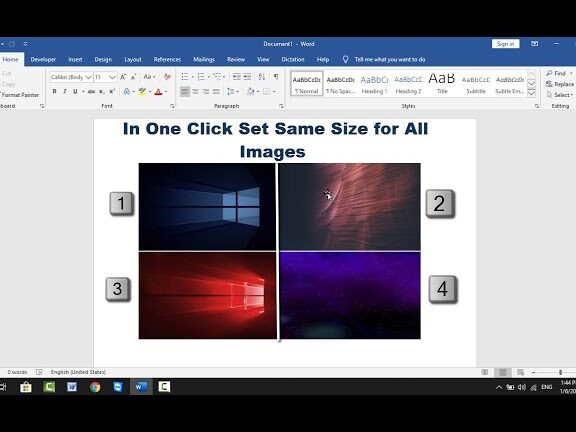This screenshot has width=576, height=432.
Task: Decrease font size with Shrink Font
Action: [133, 77]
